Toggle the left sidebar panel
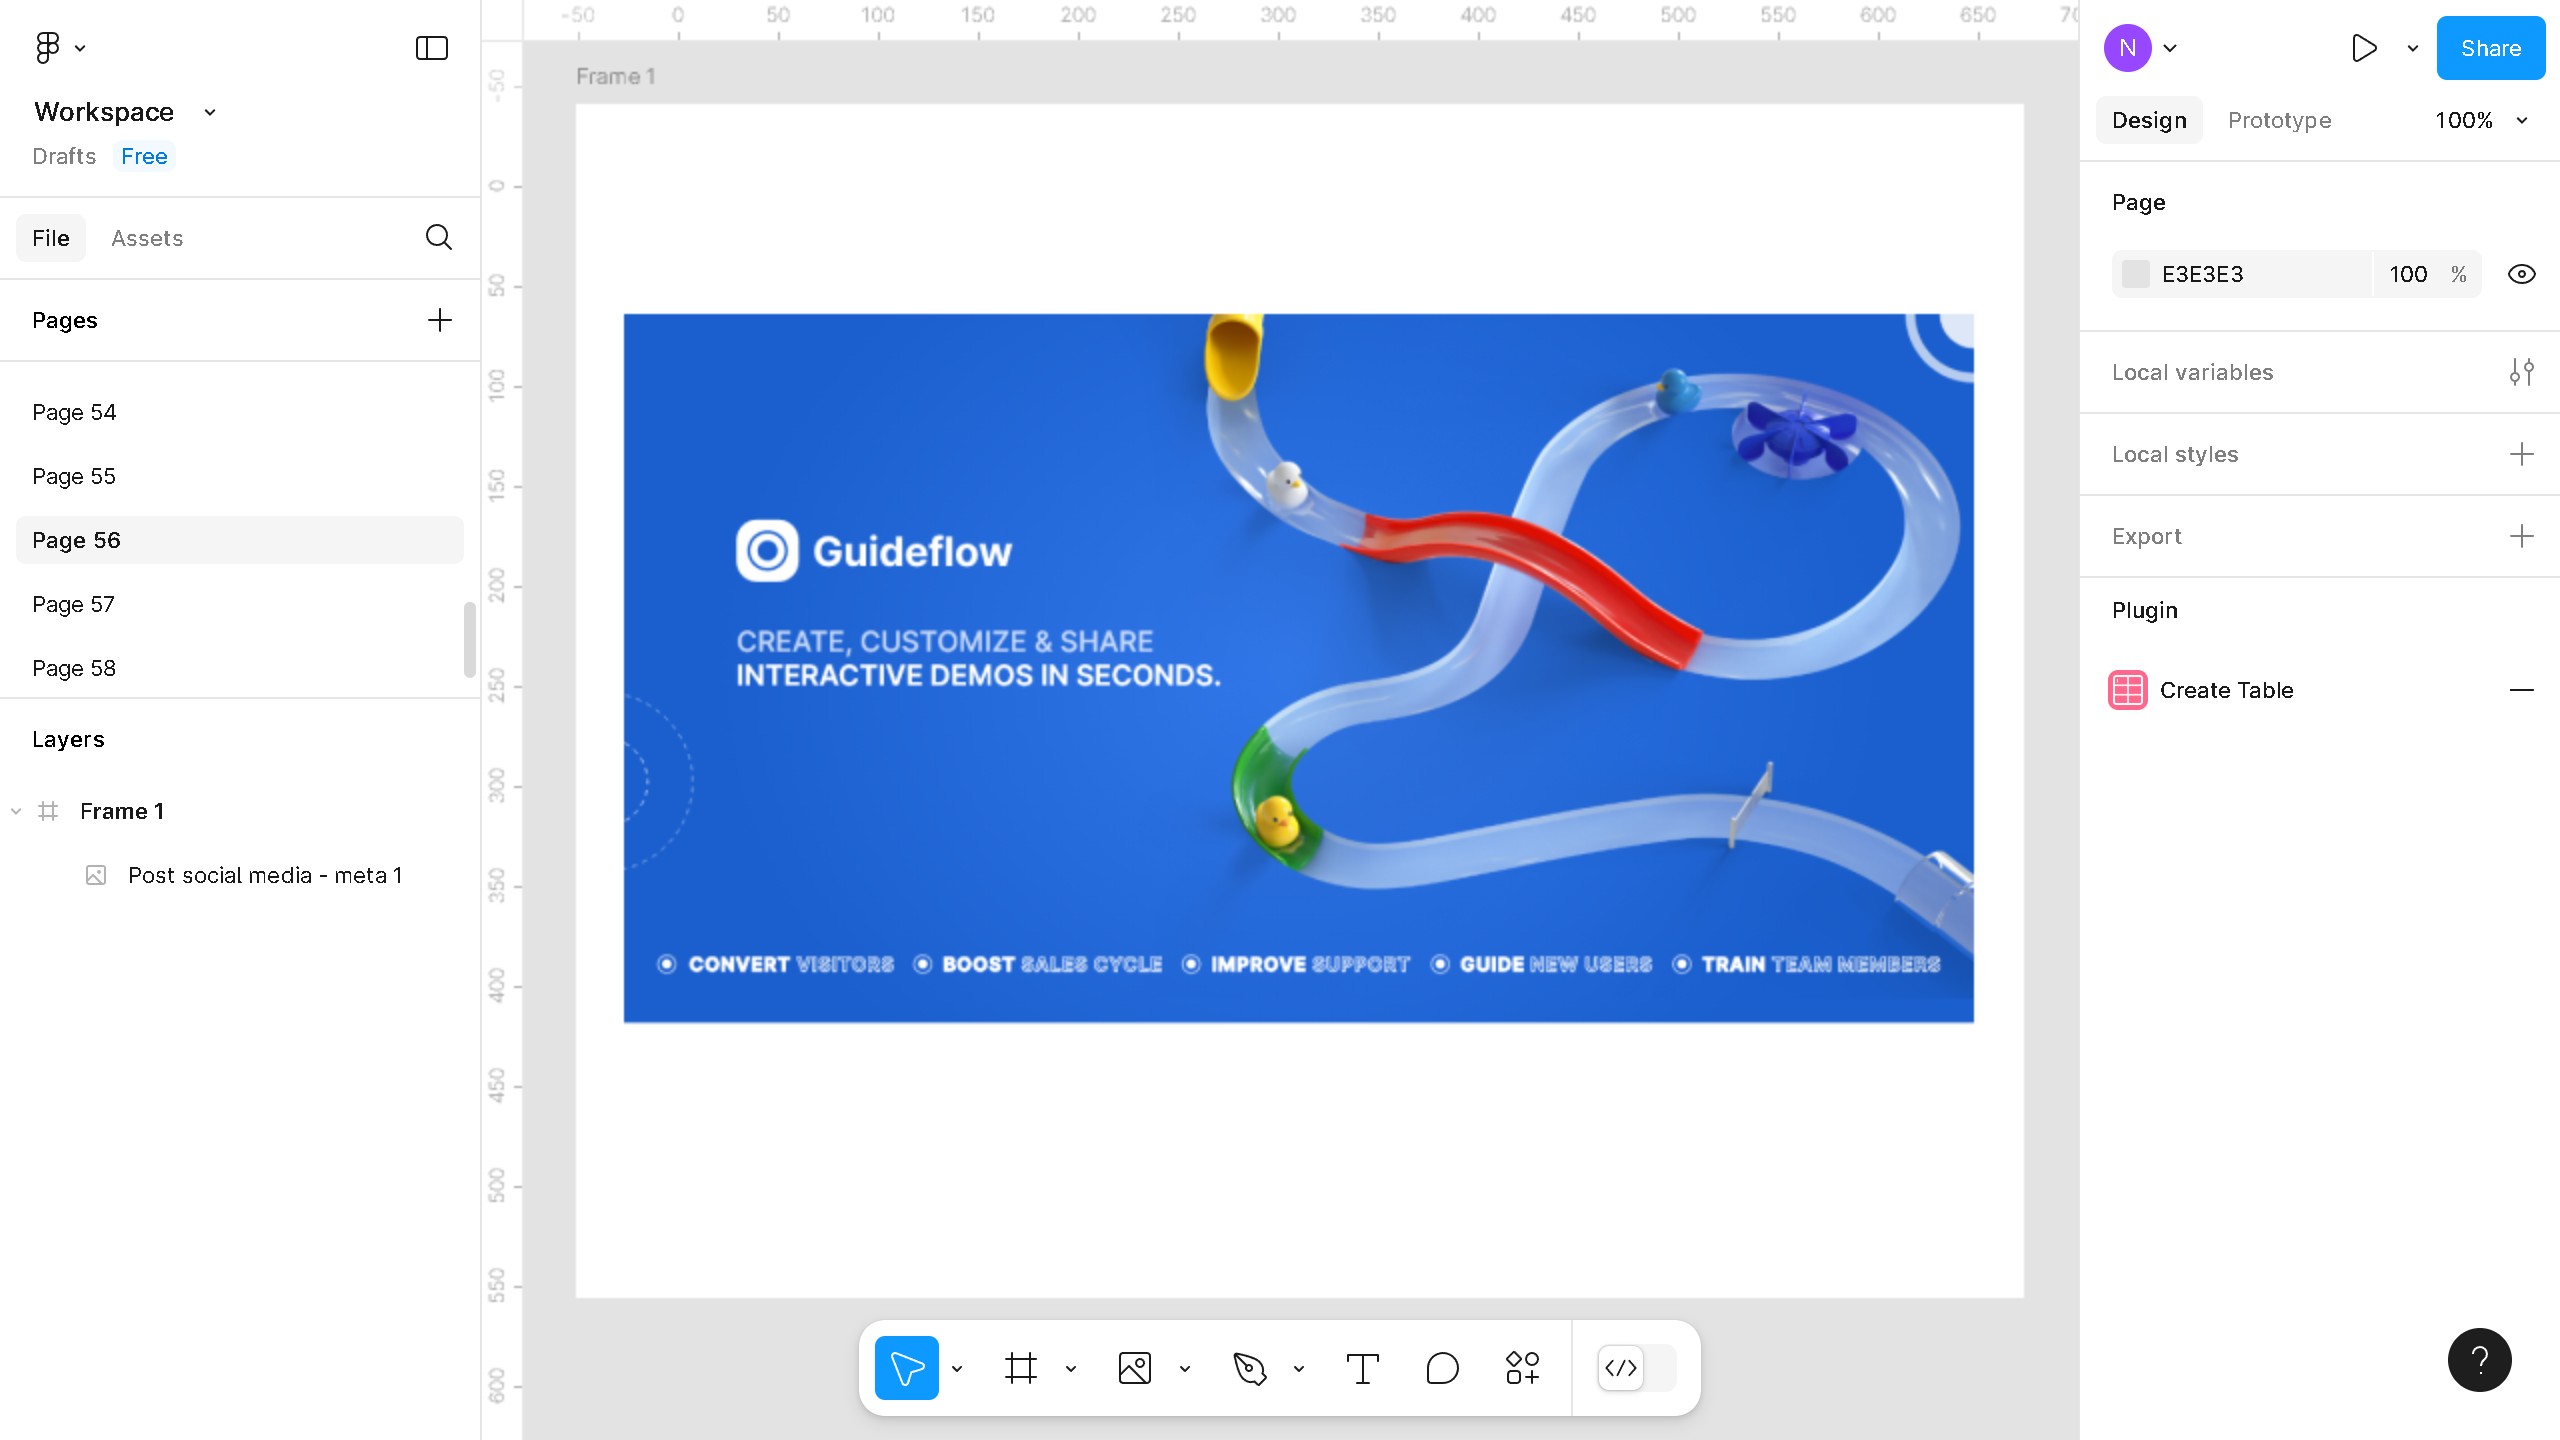The height and width of the screenshot is (1440, 2560). click(x=430, y=47)
